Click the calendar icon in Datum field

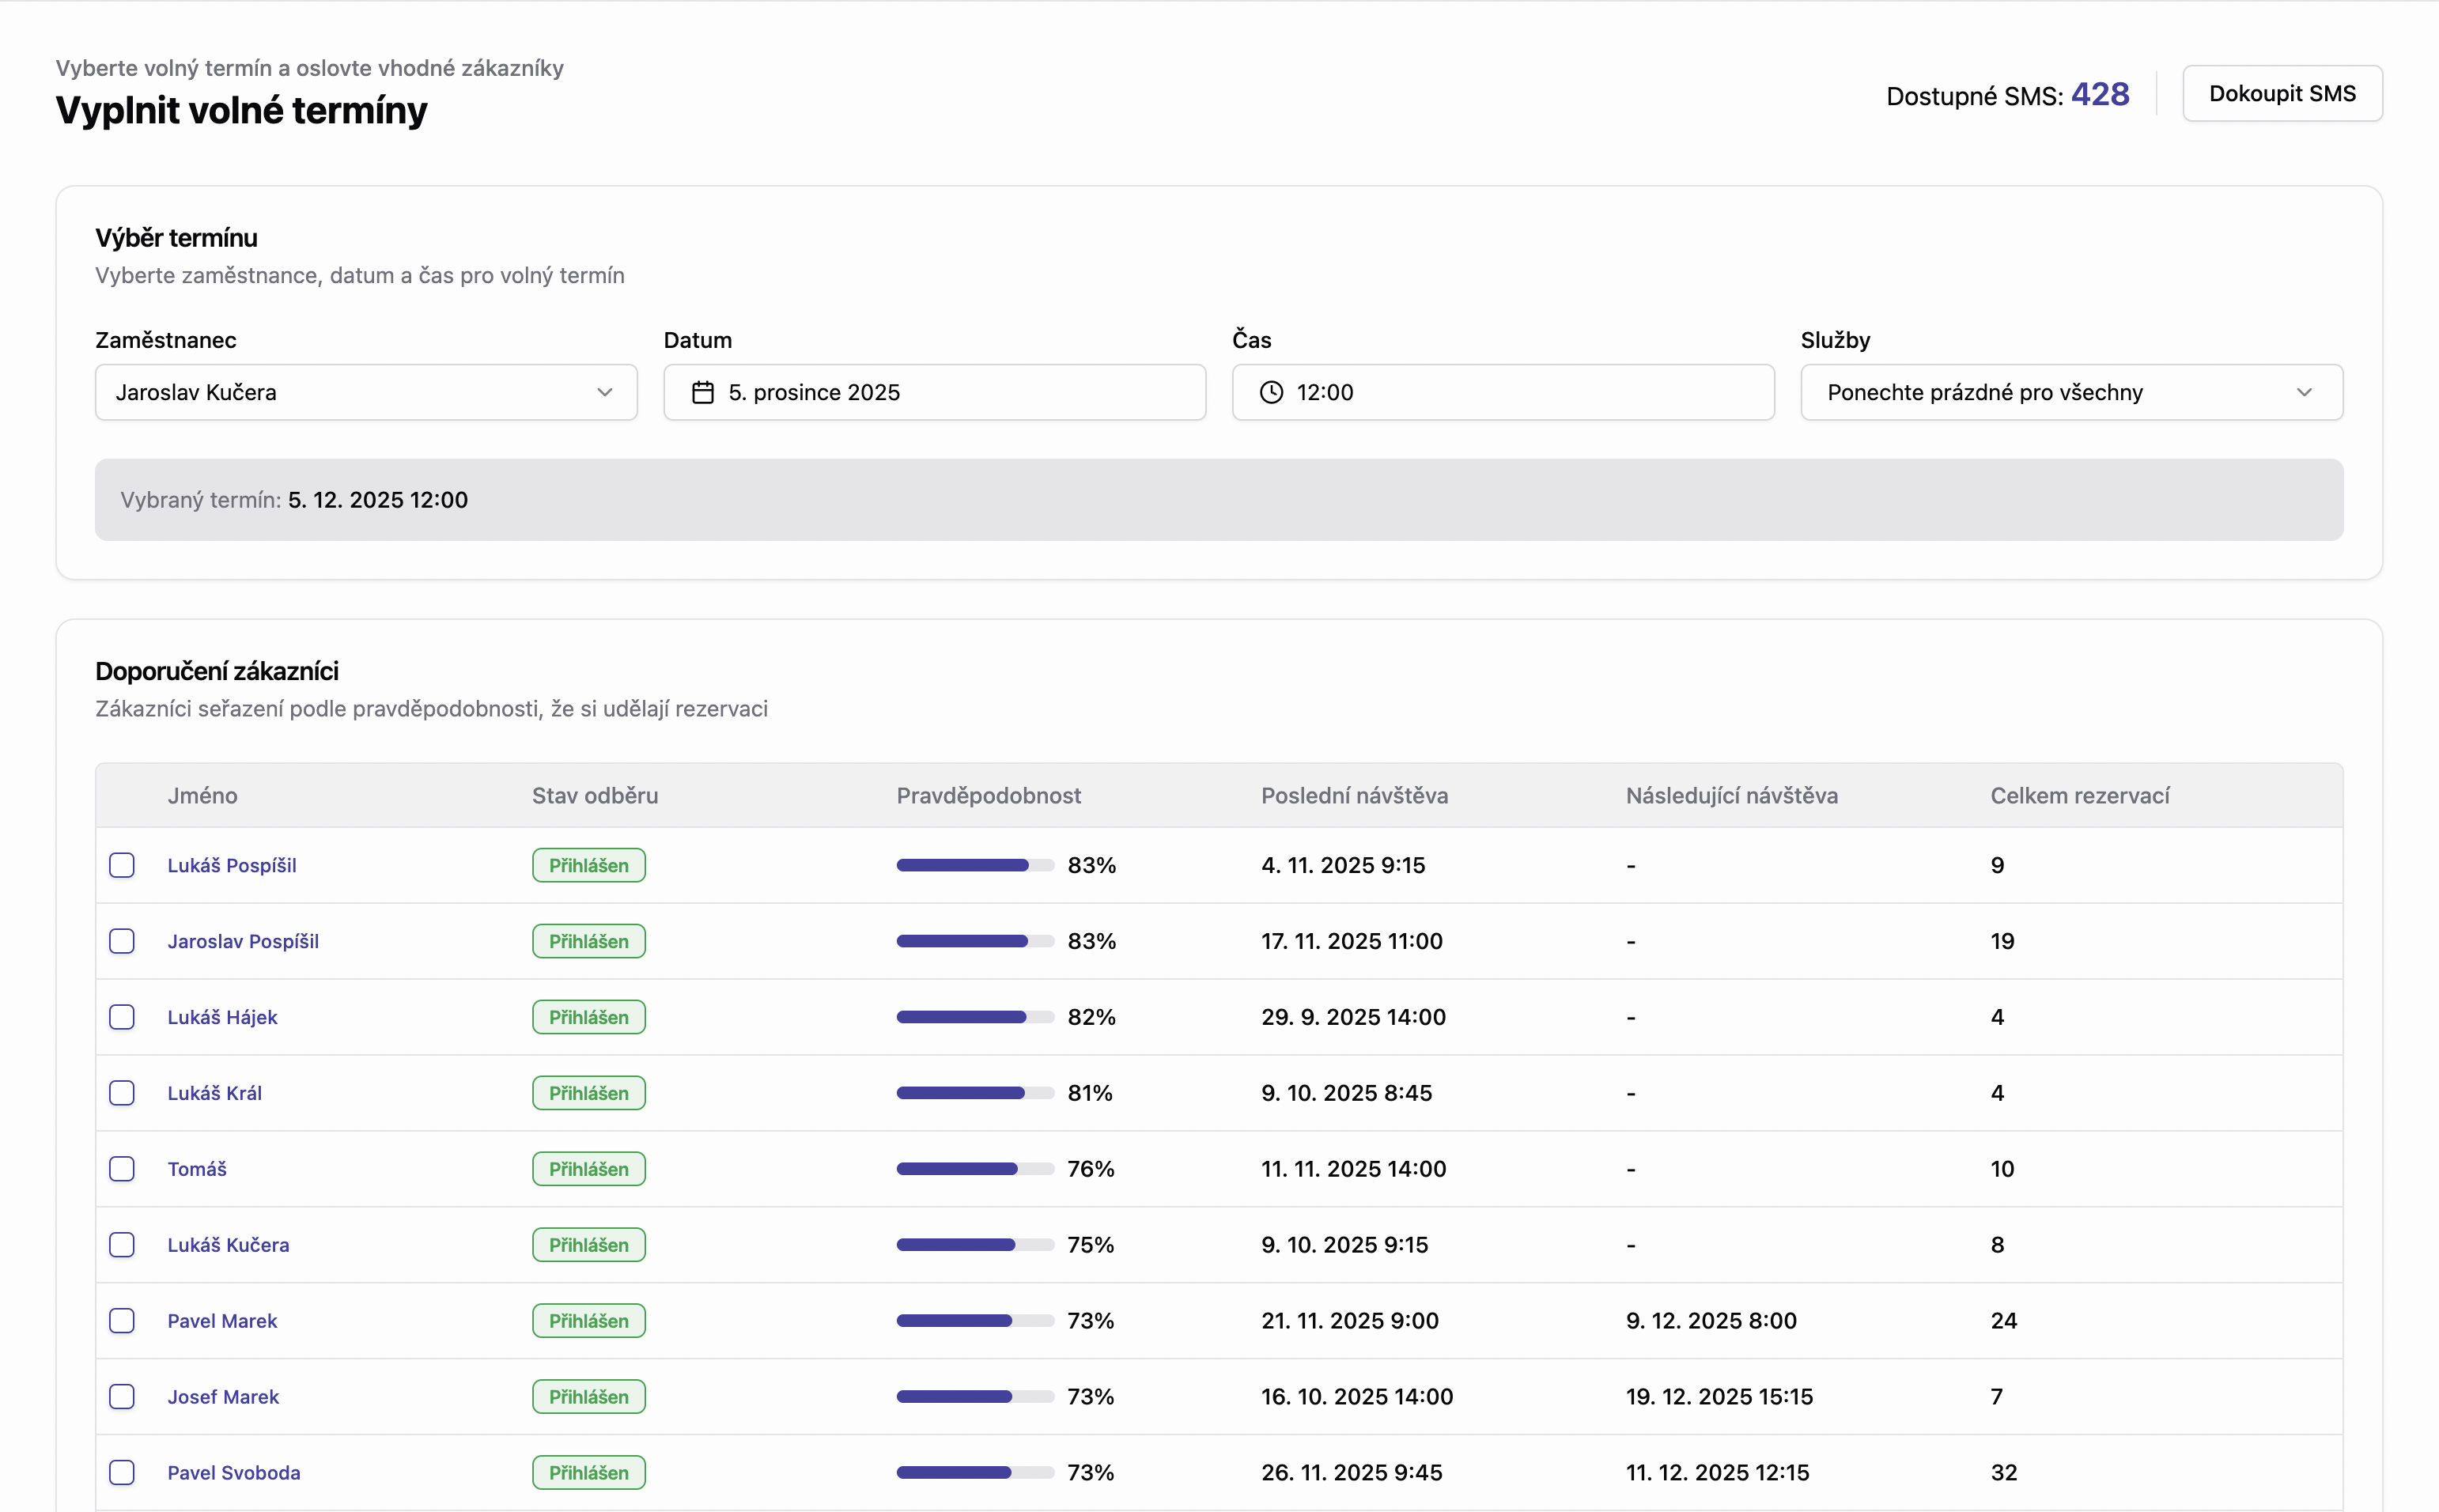[702, 392]
